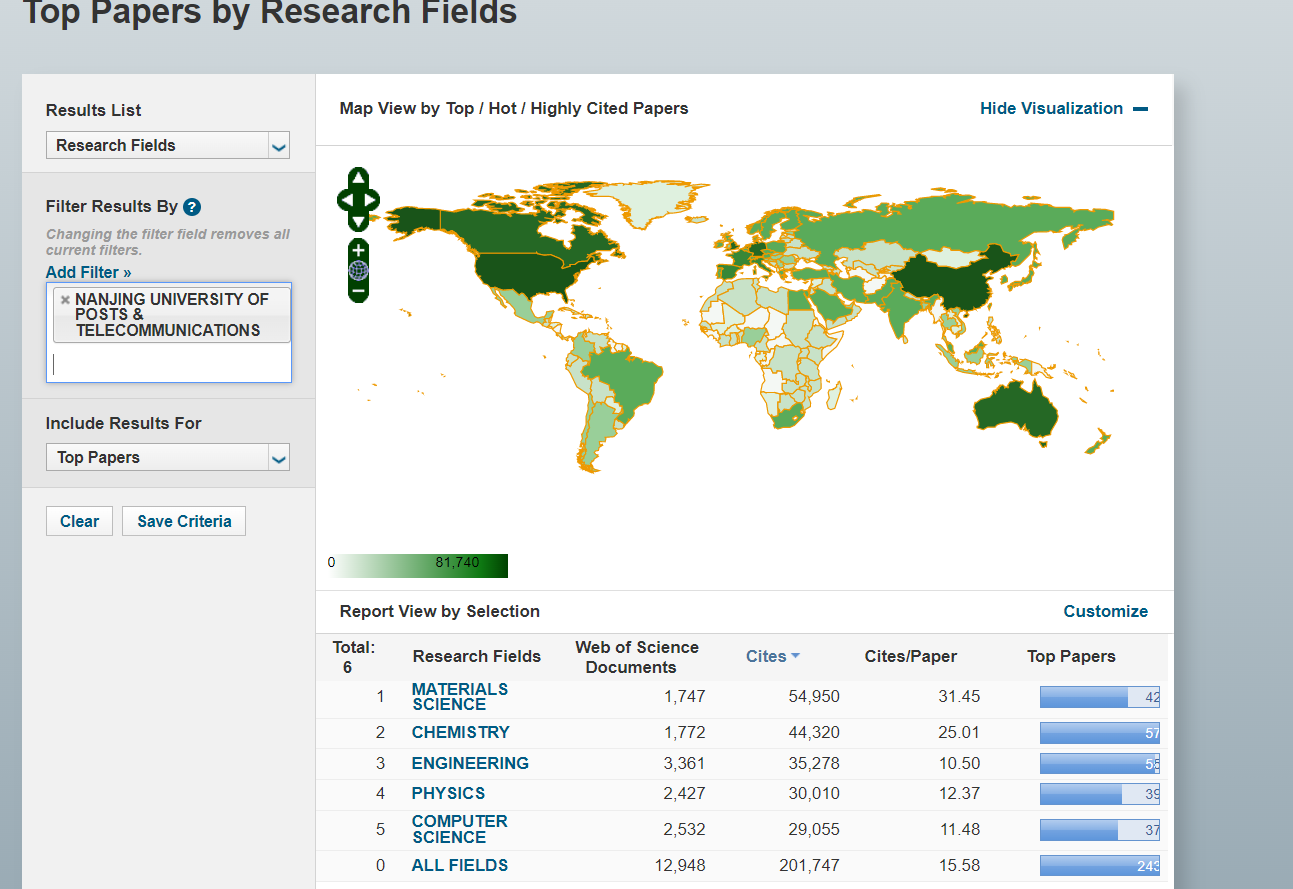This screenshot has height=889, width=1293.
Task: Pan the map left with the arrow
Action: point(345,200)
